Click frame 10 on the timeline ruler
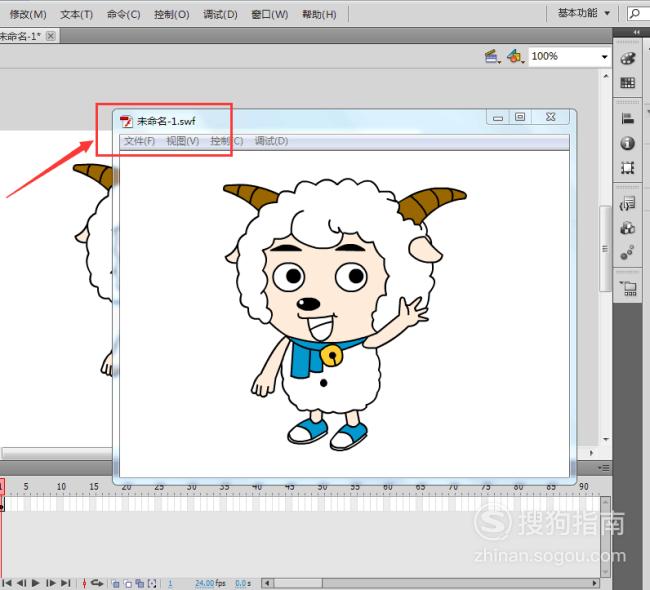 tap(61, 487)
